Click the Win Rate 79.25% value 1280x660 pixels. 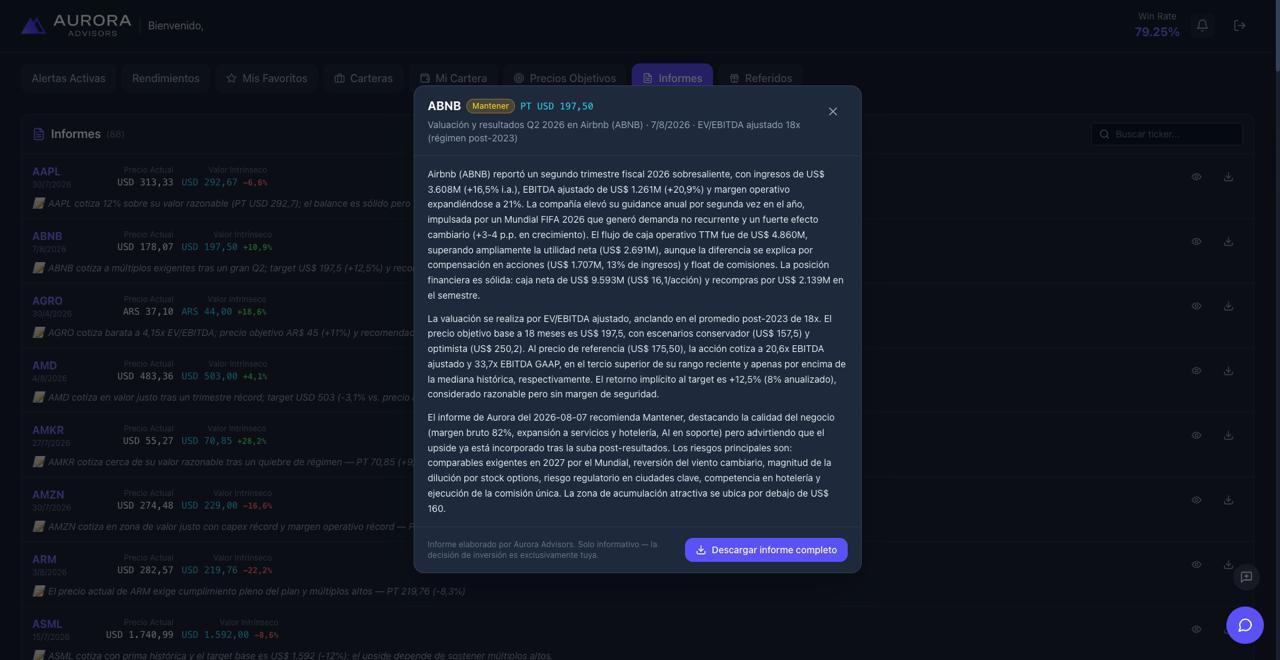(1157, 32)
